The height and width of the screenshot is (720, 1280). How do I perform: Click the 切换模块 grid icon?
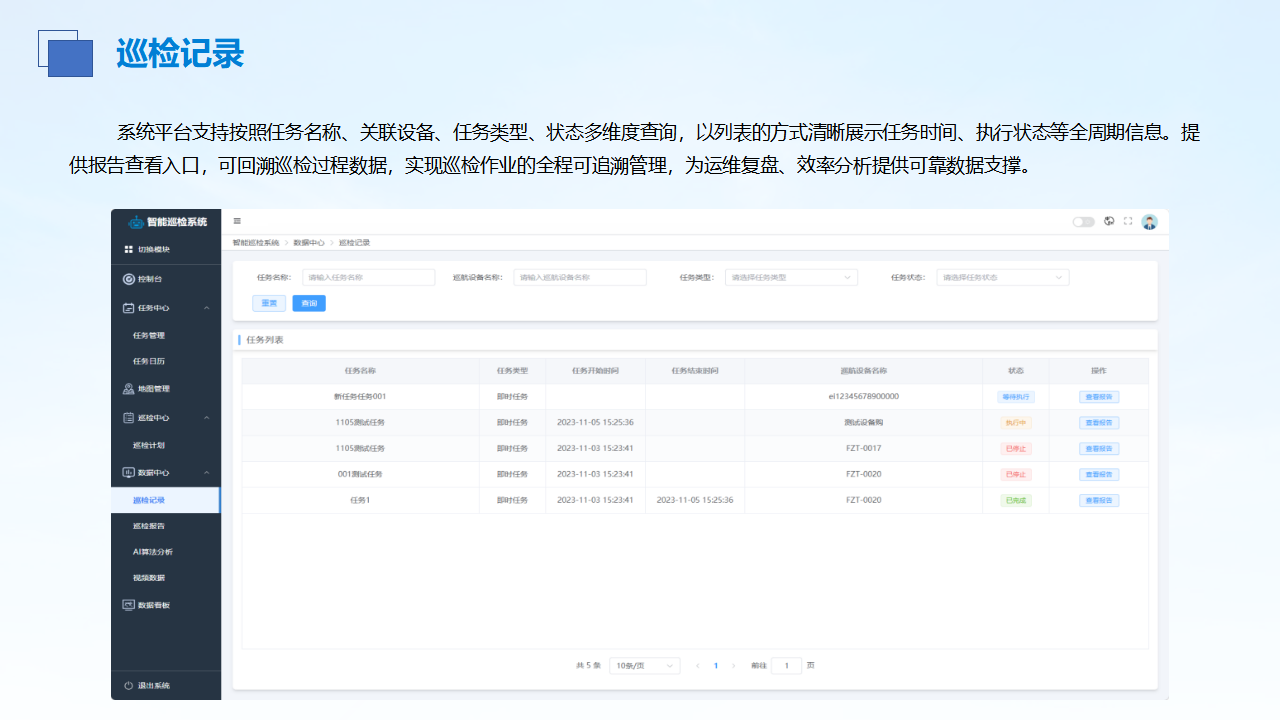tap(128, 249)
